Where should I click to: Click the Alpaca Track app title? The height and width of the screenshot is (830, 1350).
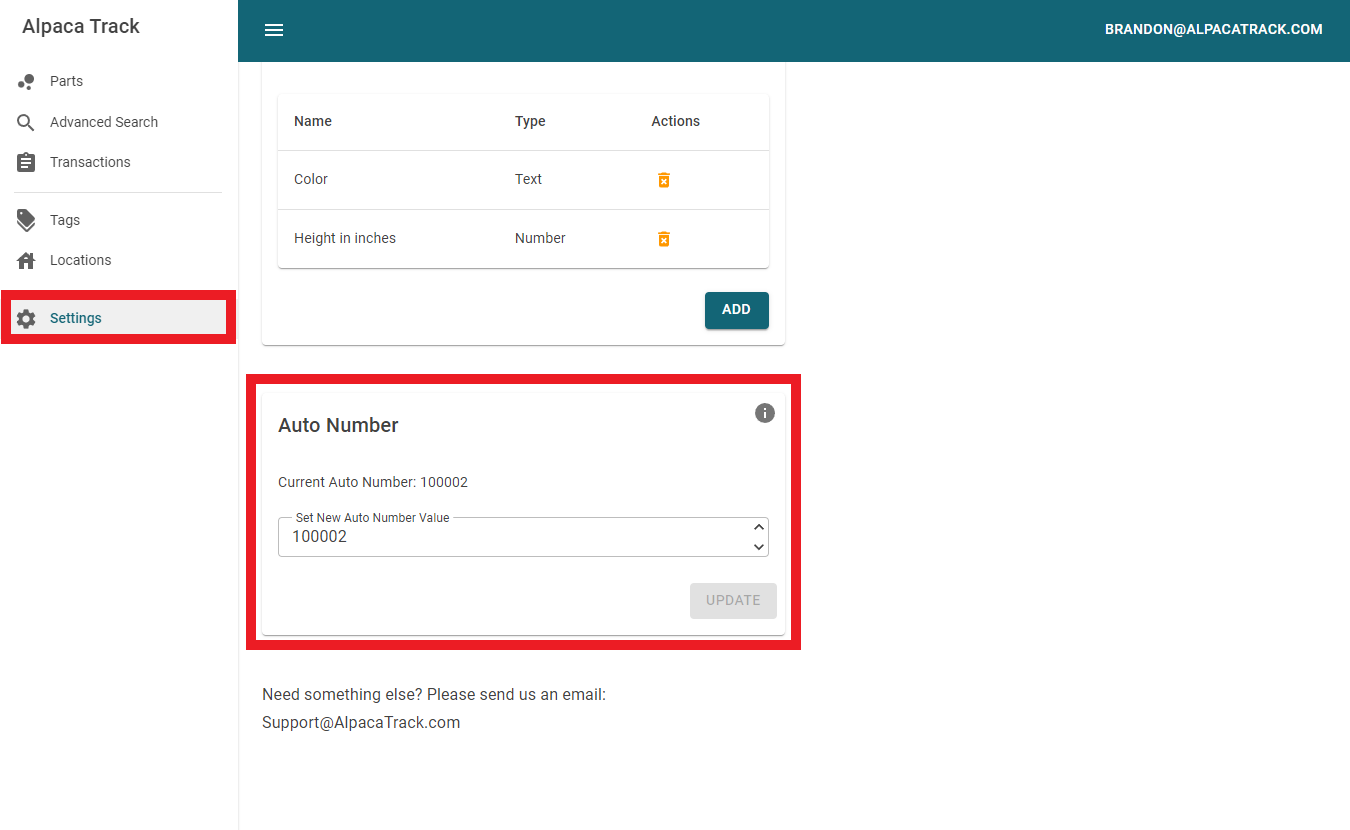81,27
